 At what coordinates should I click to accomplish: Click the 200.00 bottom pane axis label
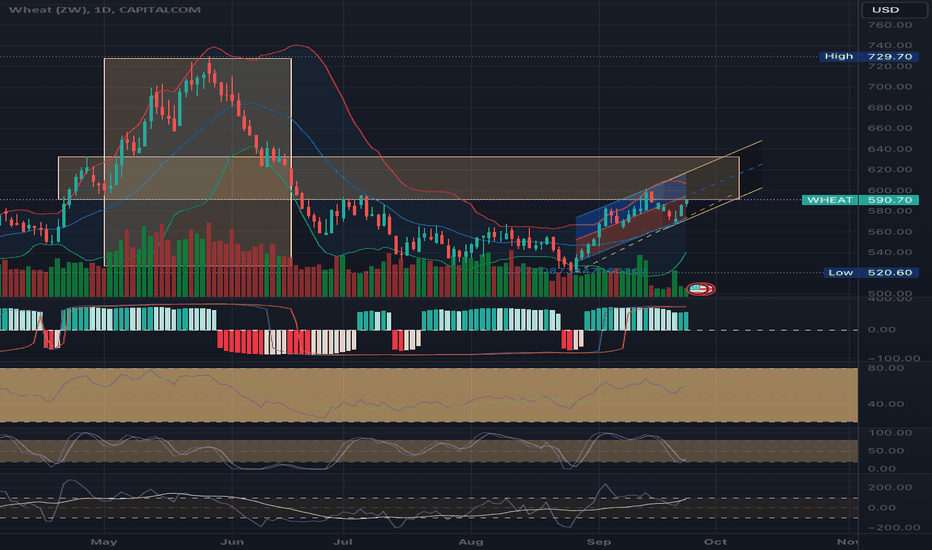(x=890, y=487)
